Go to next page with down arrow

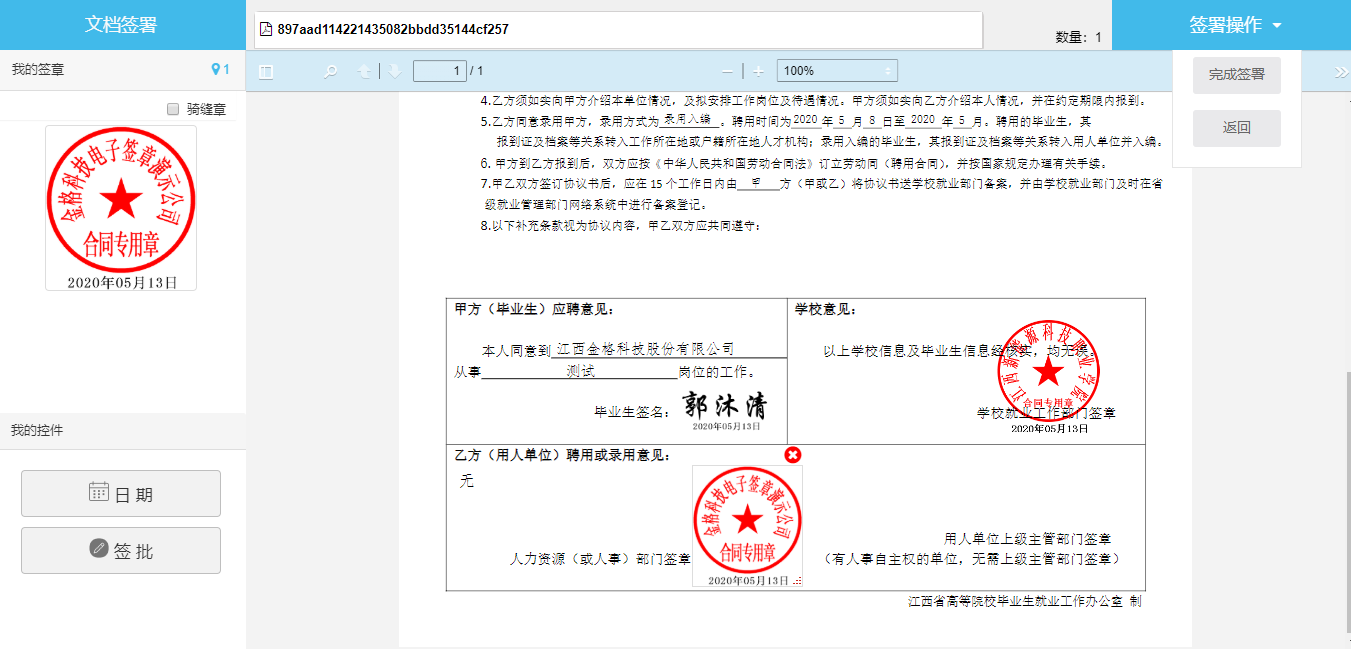395,71
